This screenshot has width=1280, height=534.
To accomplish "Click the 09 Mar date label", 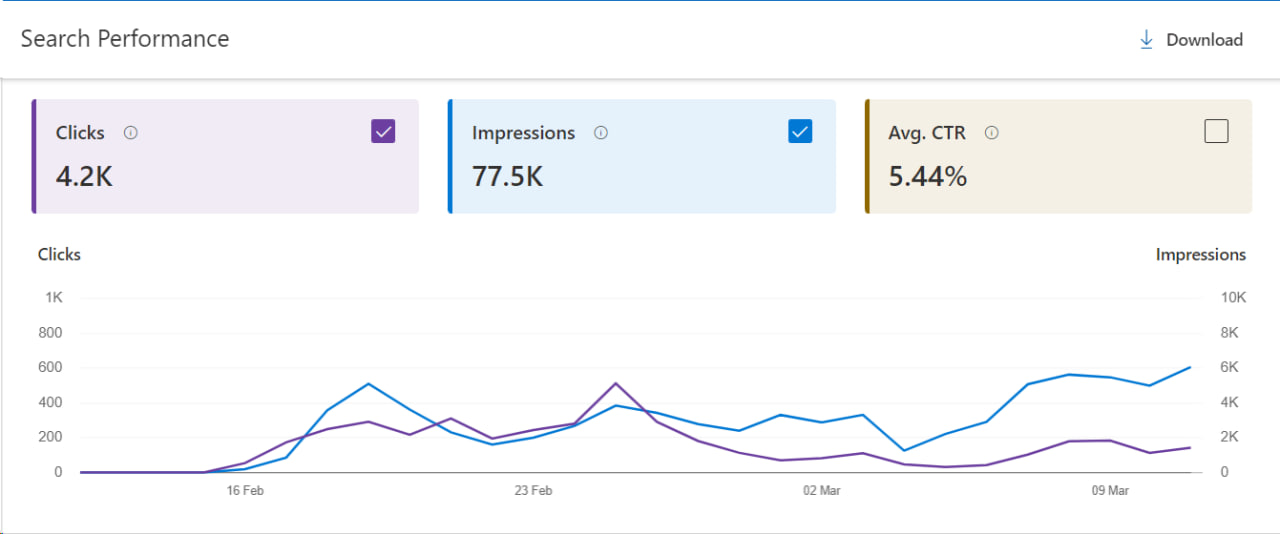I will (x=1110, y=491).
